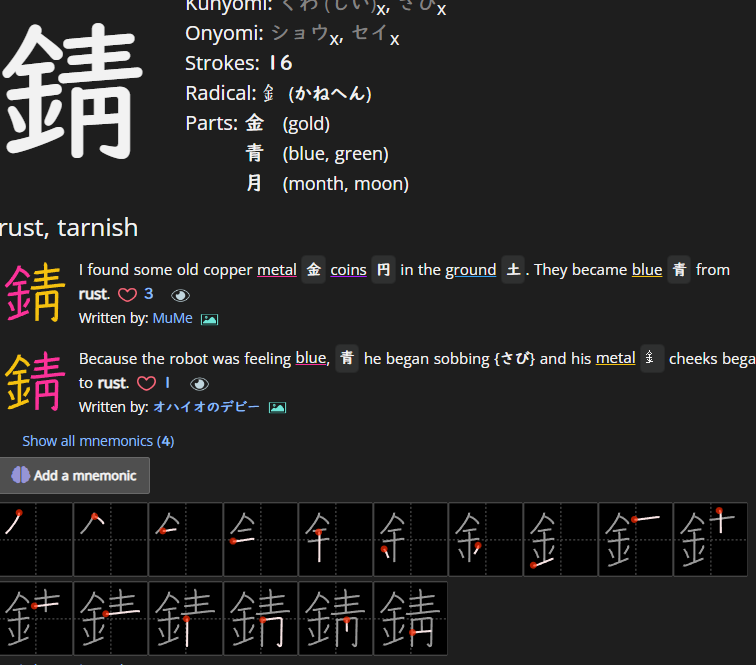Toggle the eye icon on the robot mnemonic

(x=199, y=383)
